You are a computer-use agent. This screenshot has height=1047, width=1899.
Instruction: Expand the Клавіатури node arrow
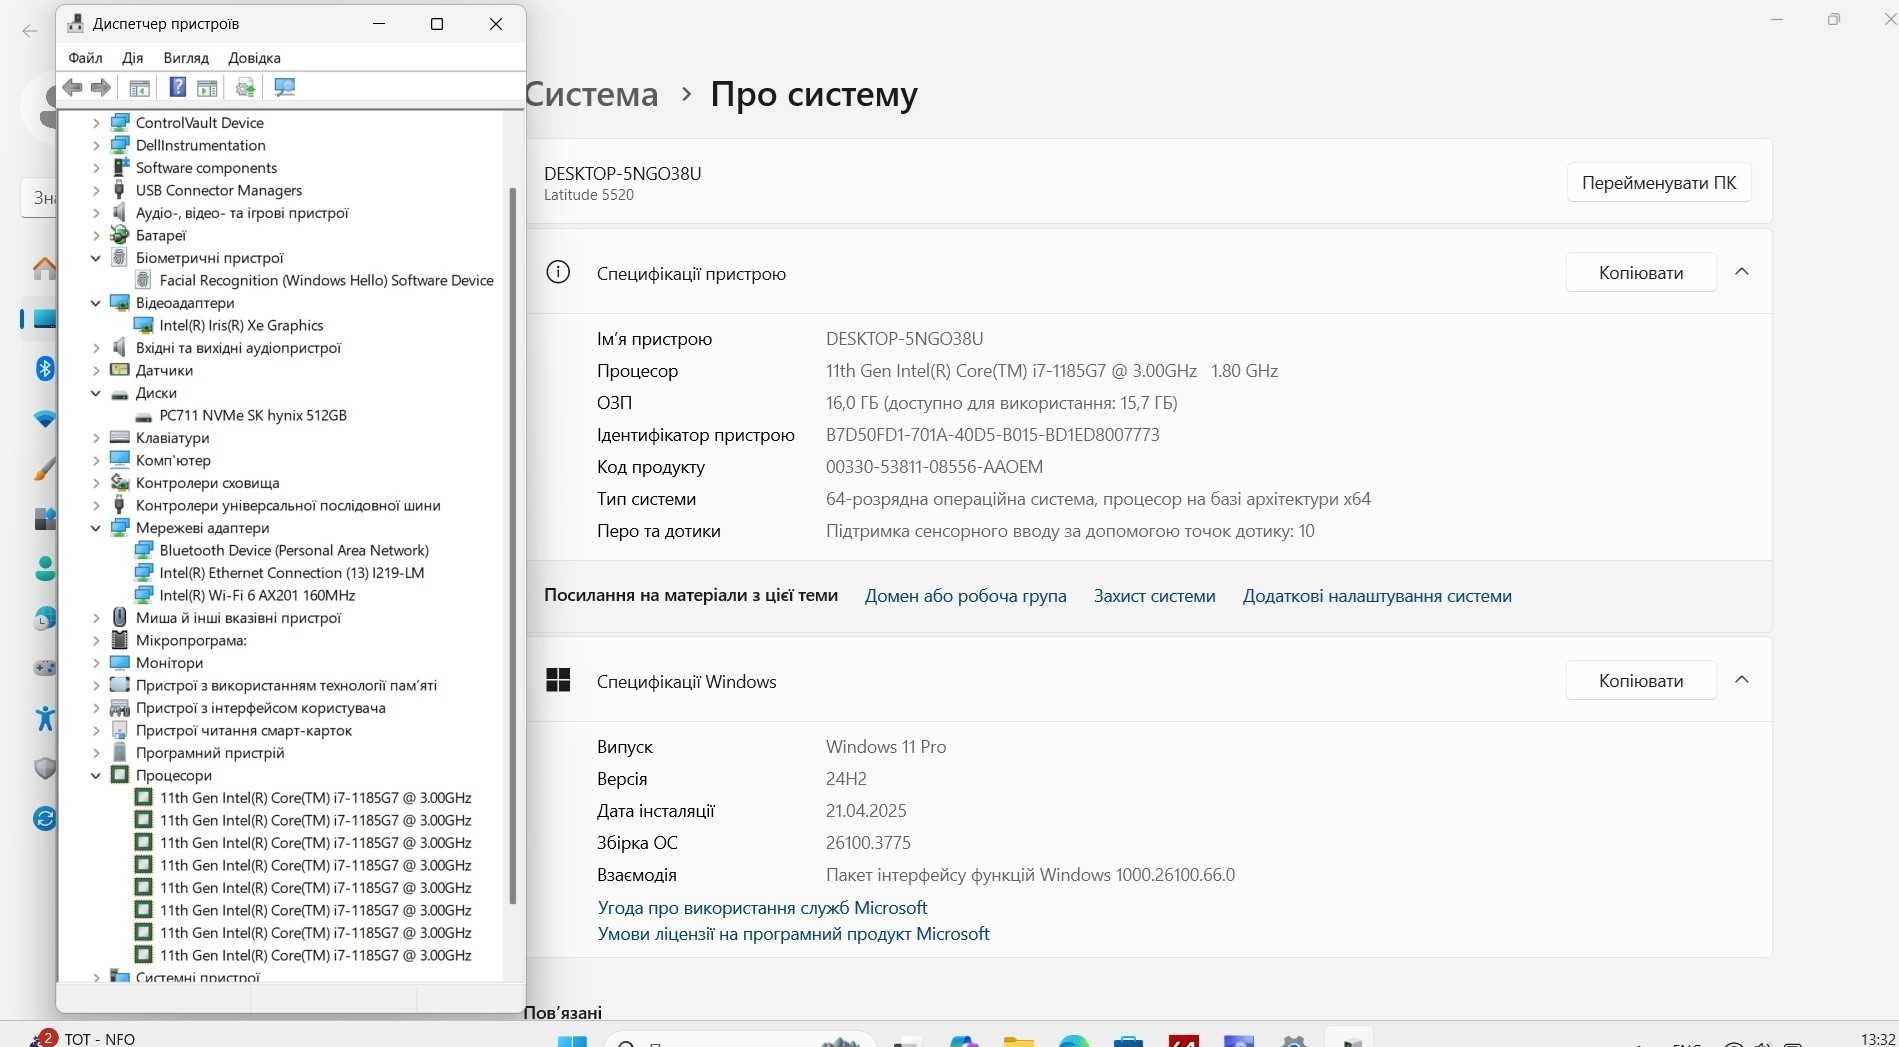[96, 438]
